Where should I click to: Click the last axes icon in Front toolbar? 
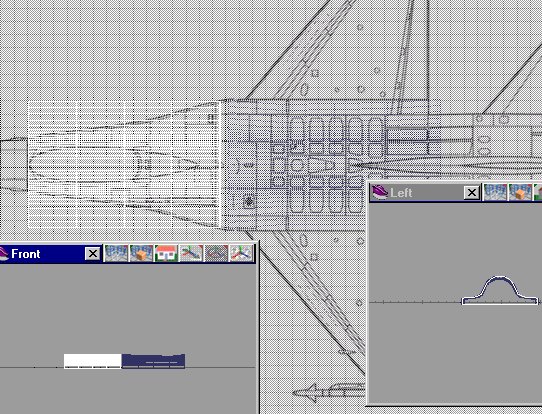coord(241,253)
